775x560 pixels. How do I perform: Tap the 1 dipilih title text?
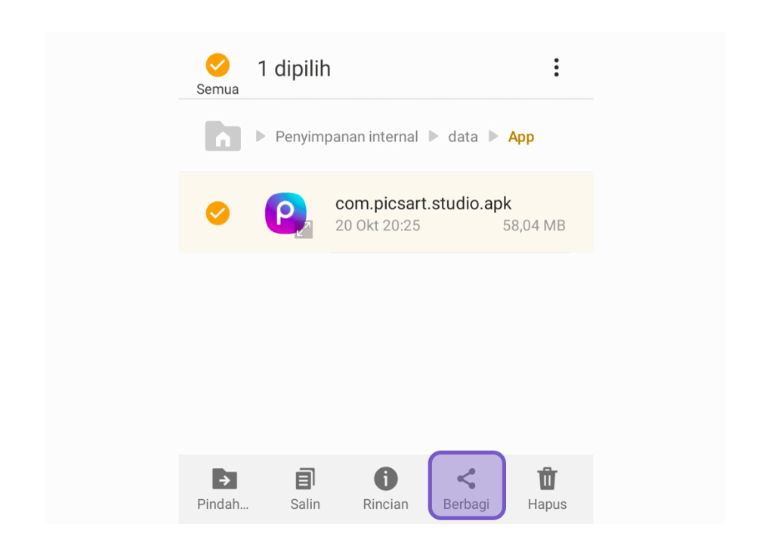click(x=294, y=69)
